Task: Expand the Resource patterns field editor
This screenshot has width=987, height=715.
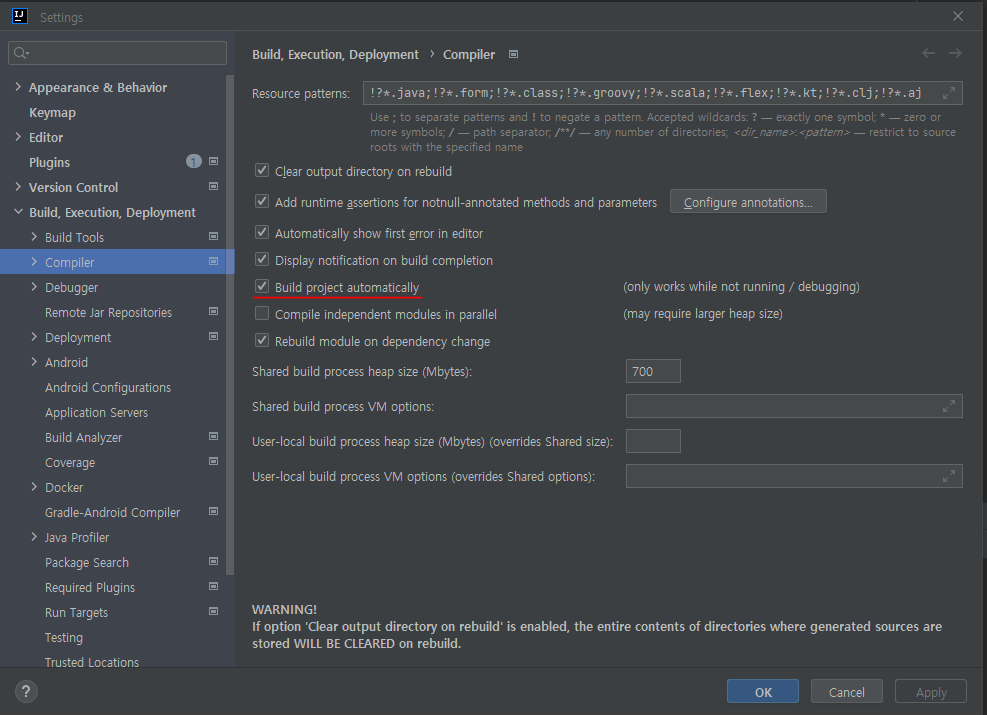Action: coord(949,93)
